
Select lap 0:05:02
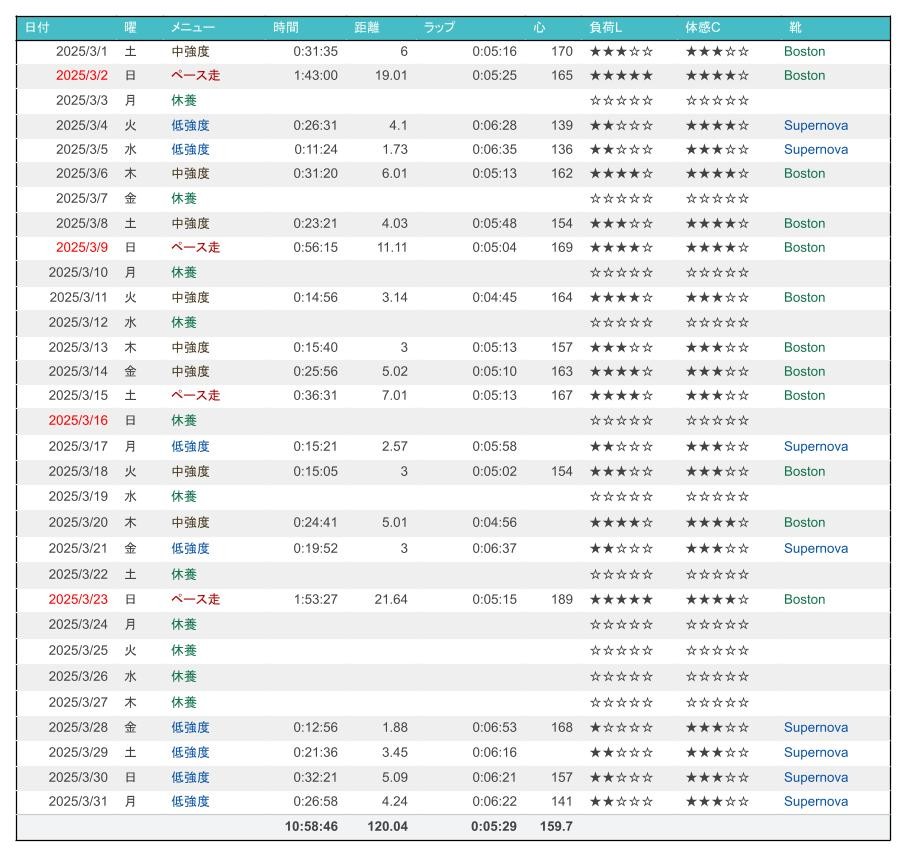click(x=495, y=472)
